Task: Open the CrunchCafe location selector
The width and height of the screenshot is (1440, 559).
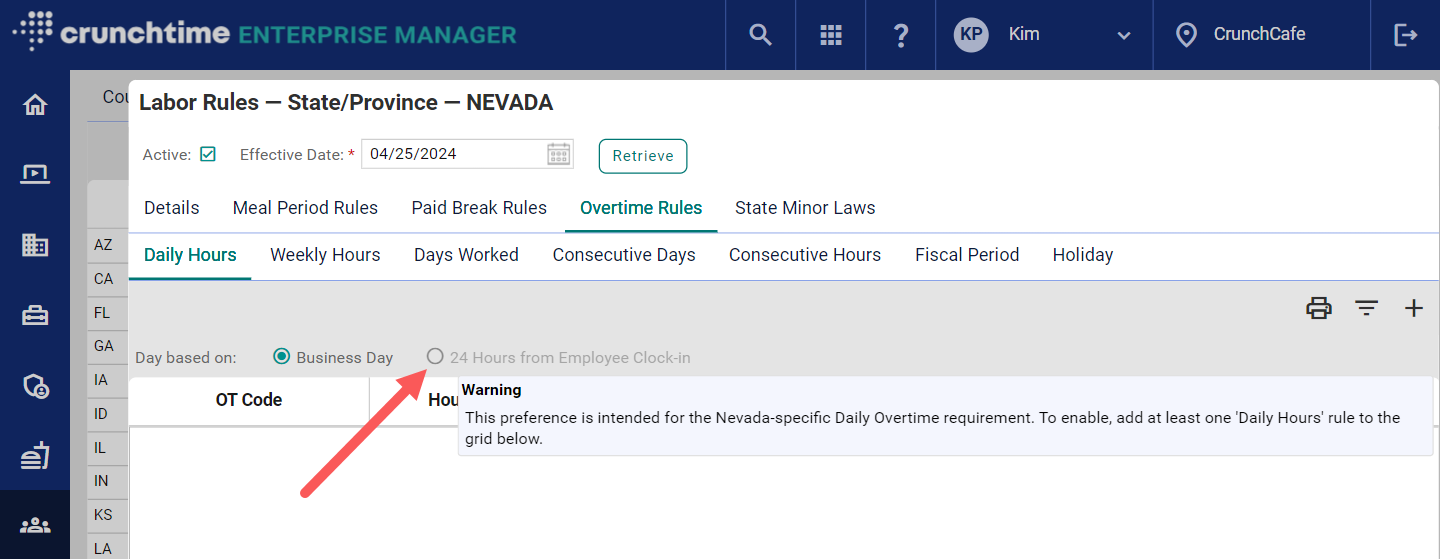Action: (x=1245, y=35)
